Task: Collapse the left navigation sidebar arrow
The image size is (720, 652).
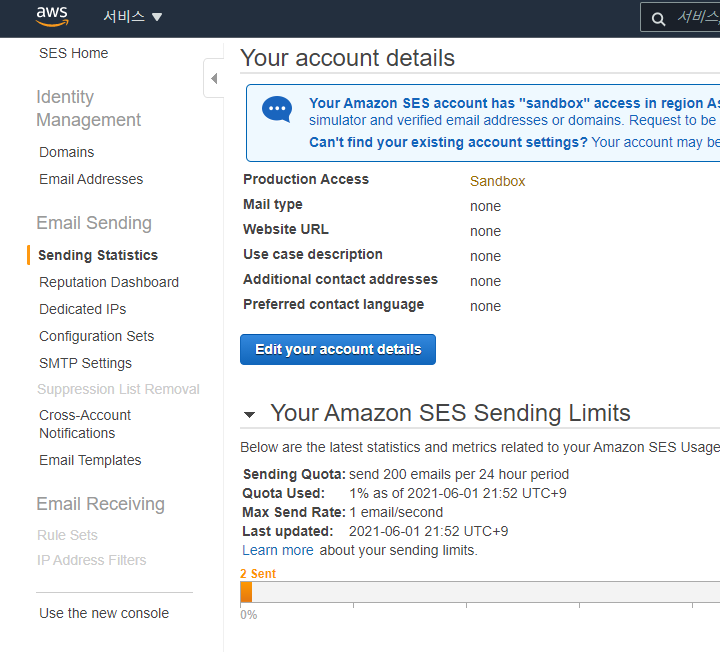Action: [x=214, y=78]
